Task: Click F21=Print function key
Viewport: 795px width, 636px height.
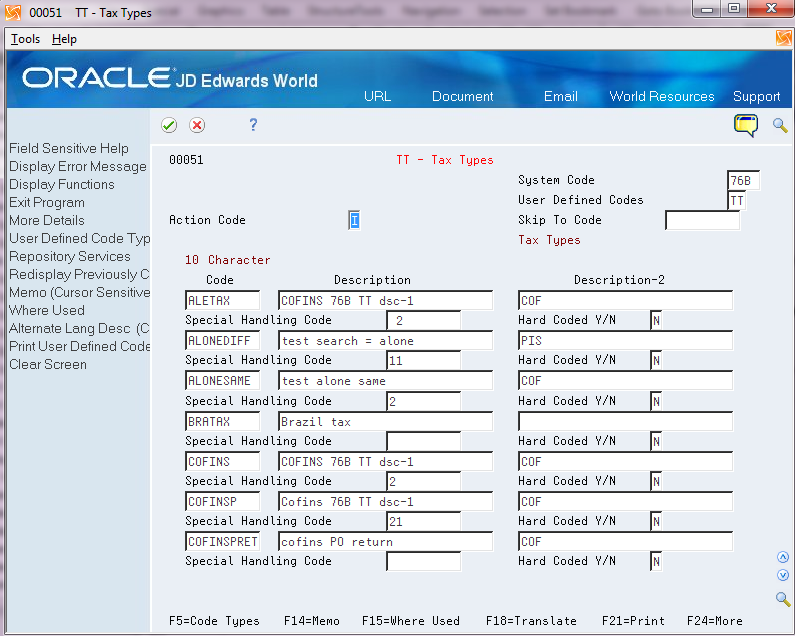Action: pyautogui.click(x=633, y=621)
